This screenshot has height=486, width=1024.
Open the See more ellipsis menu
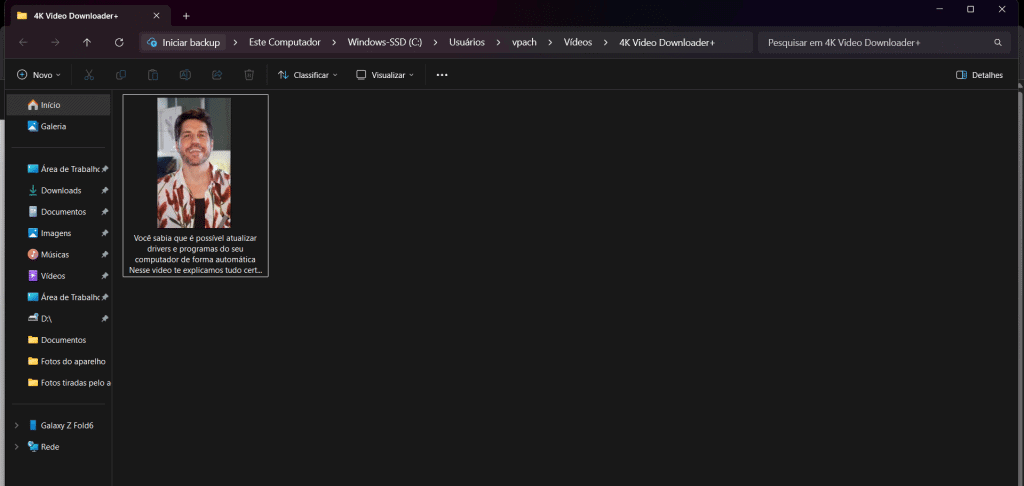click(x=442, y=75)
